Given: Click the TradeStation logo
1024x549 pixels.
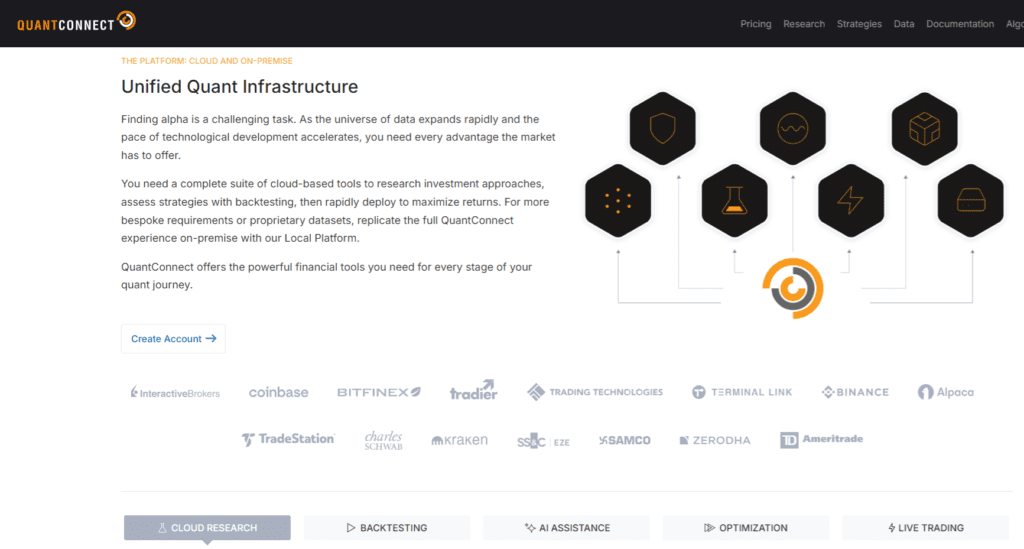Looking at the screenshot, I should tap(288, 439).
